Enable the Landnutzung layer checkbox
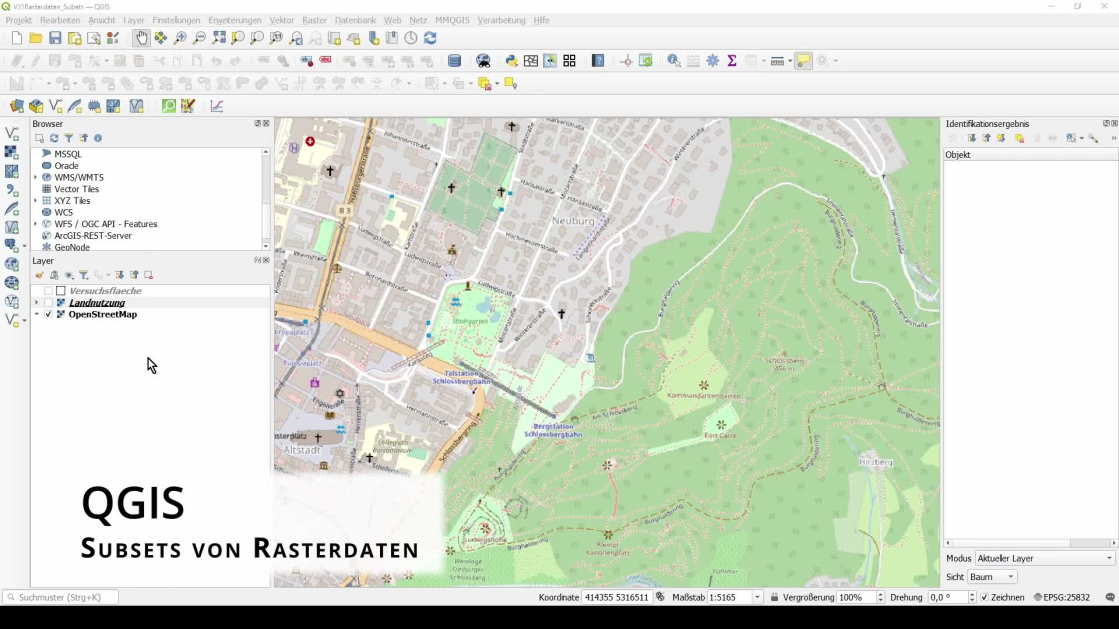The height and width of the screenshot is (629, 1119). pyautogui.click(x=48, y=303)
